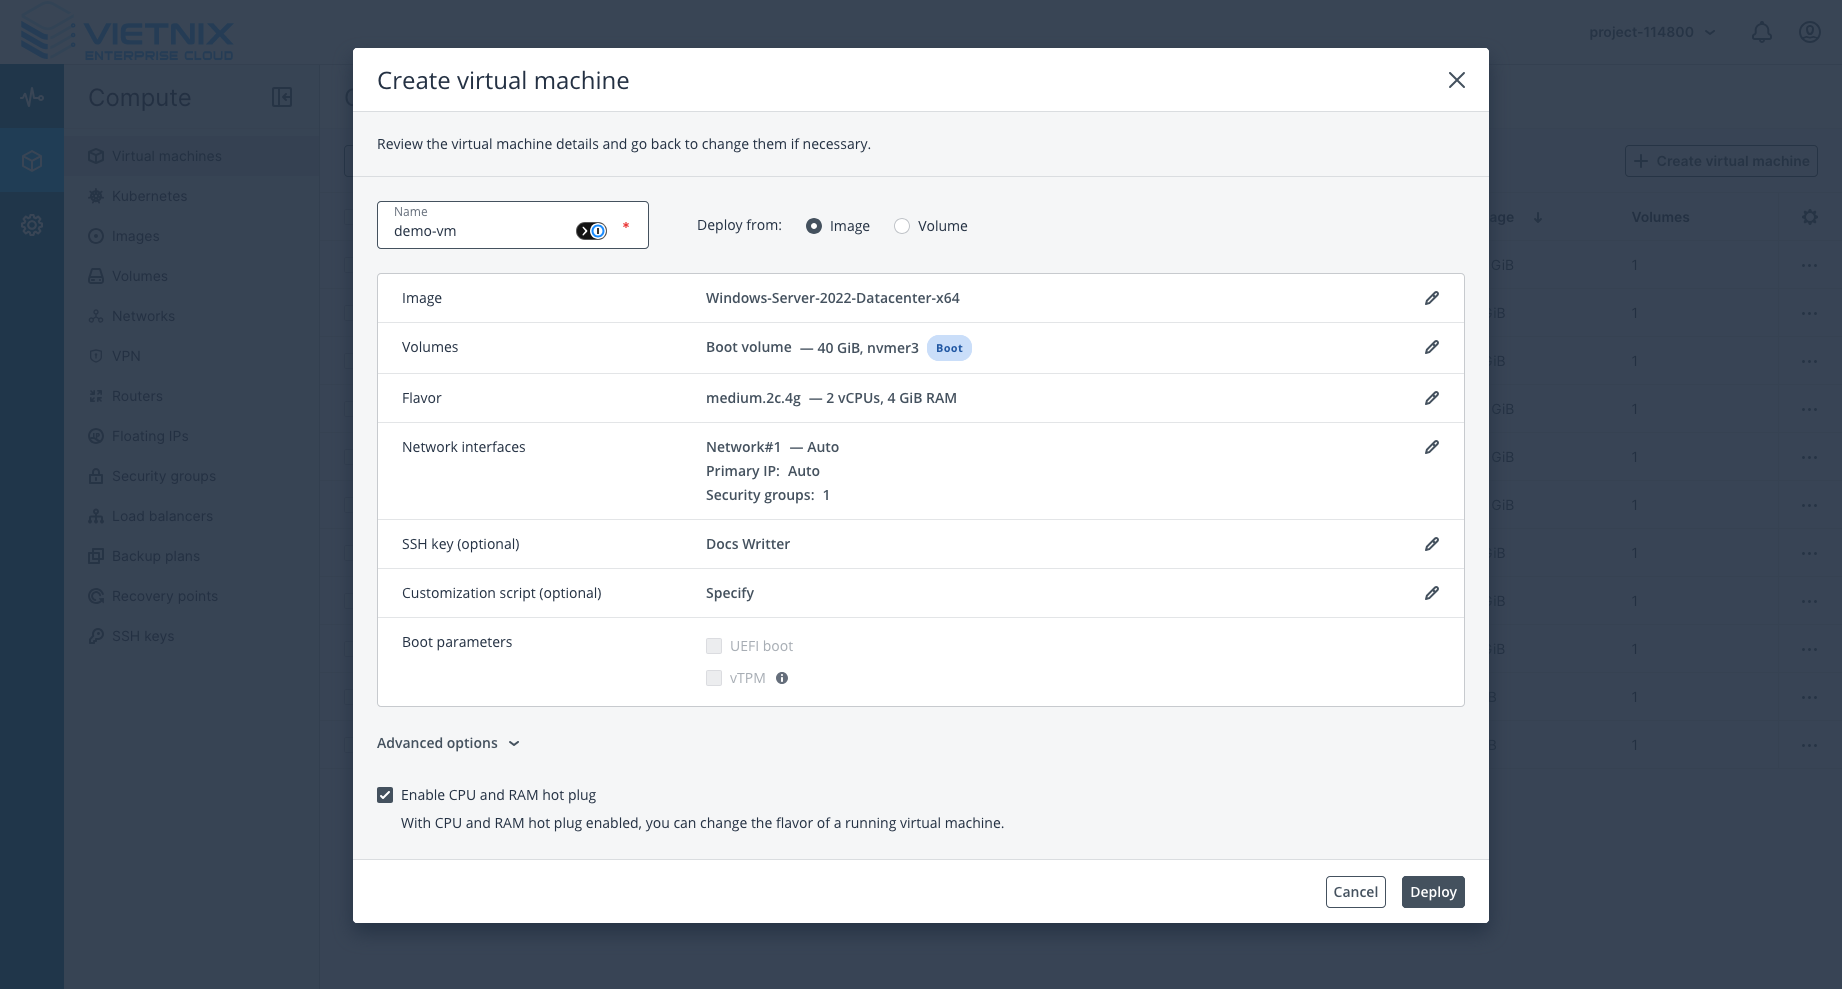
Task: Open VPN in the Compute sidebar
Action: [192, 356]
